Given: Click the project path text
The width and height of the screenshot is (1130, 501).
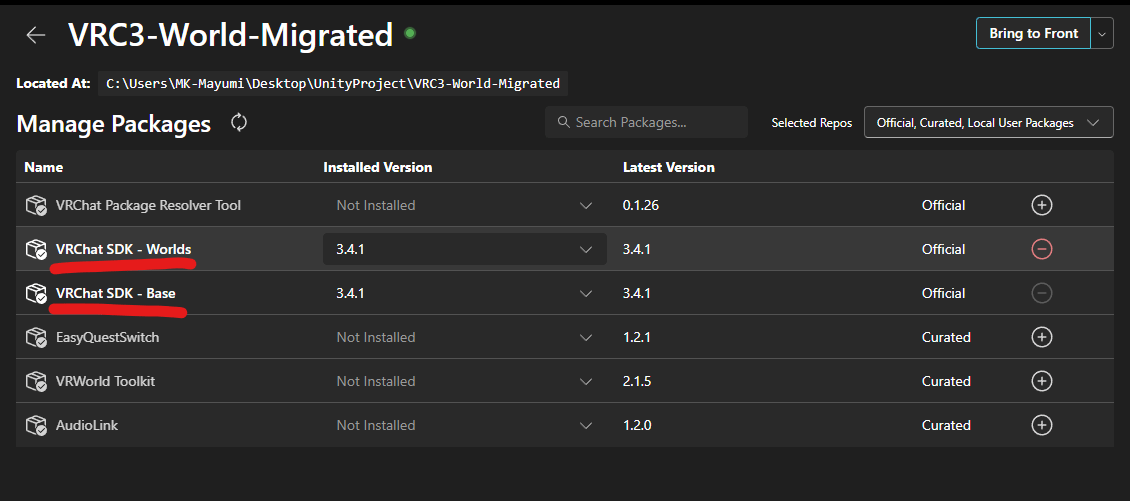Looking at the screenshot, I should tap(333, 84).
